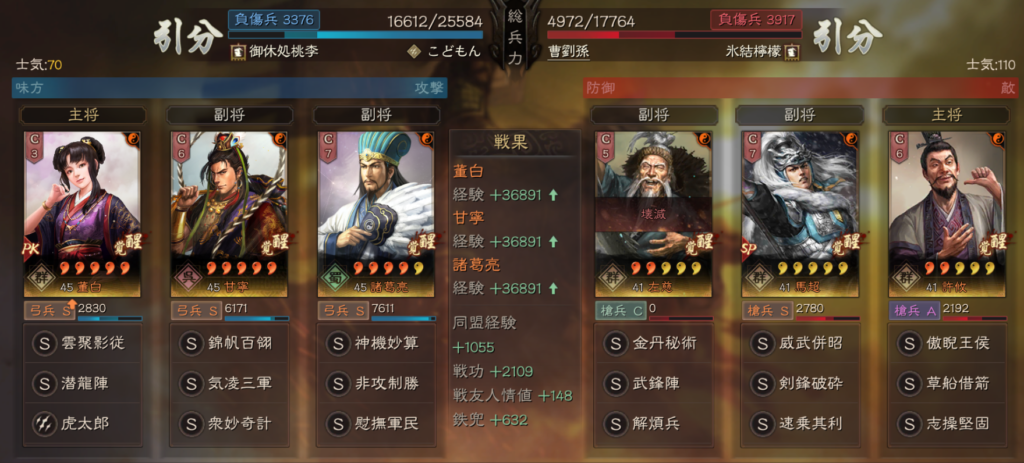Image resolution: width=1024 pixels, height=463 pixels.
Task: Open 諸葛亮 commander portrait card
Action: pos(376,214)
